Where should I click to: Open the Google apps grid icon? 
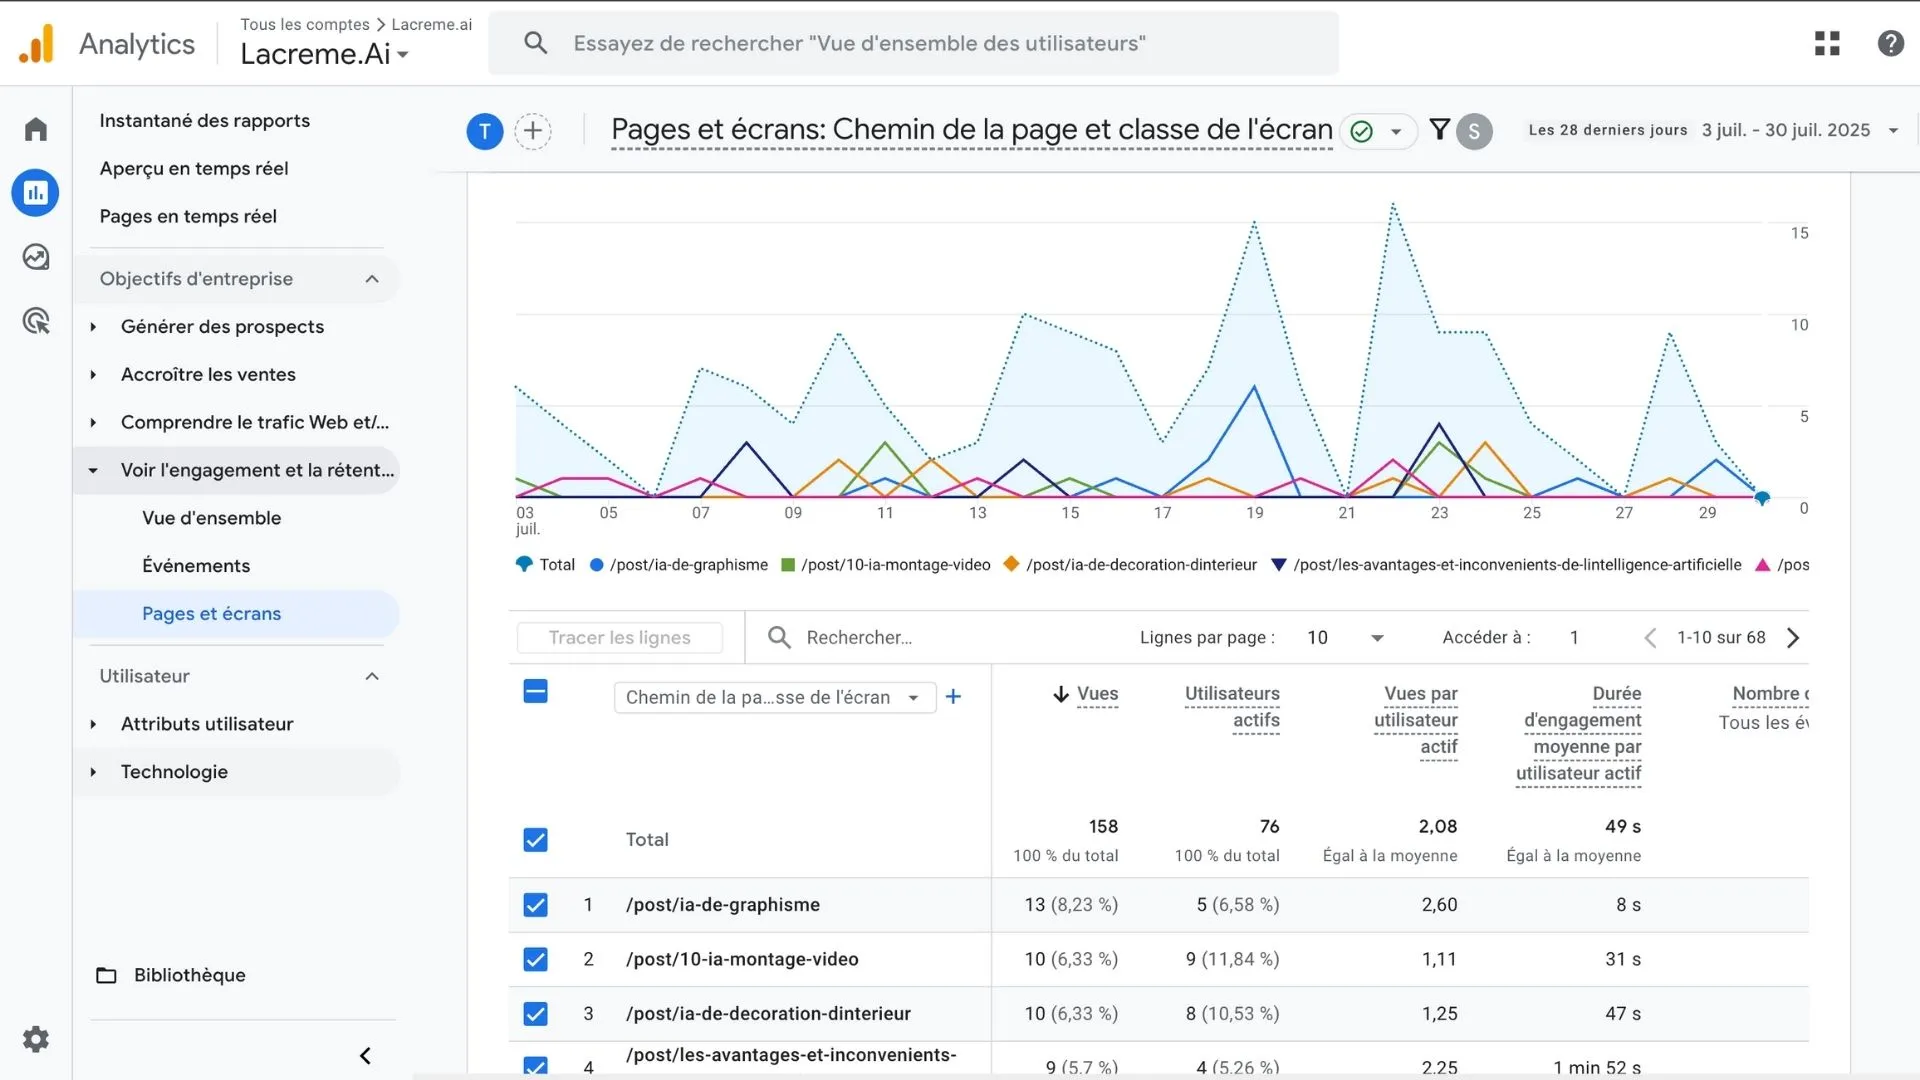1827,43
